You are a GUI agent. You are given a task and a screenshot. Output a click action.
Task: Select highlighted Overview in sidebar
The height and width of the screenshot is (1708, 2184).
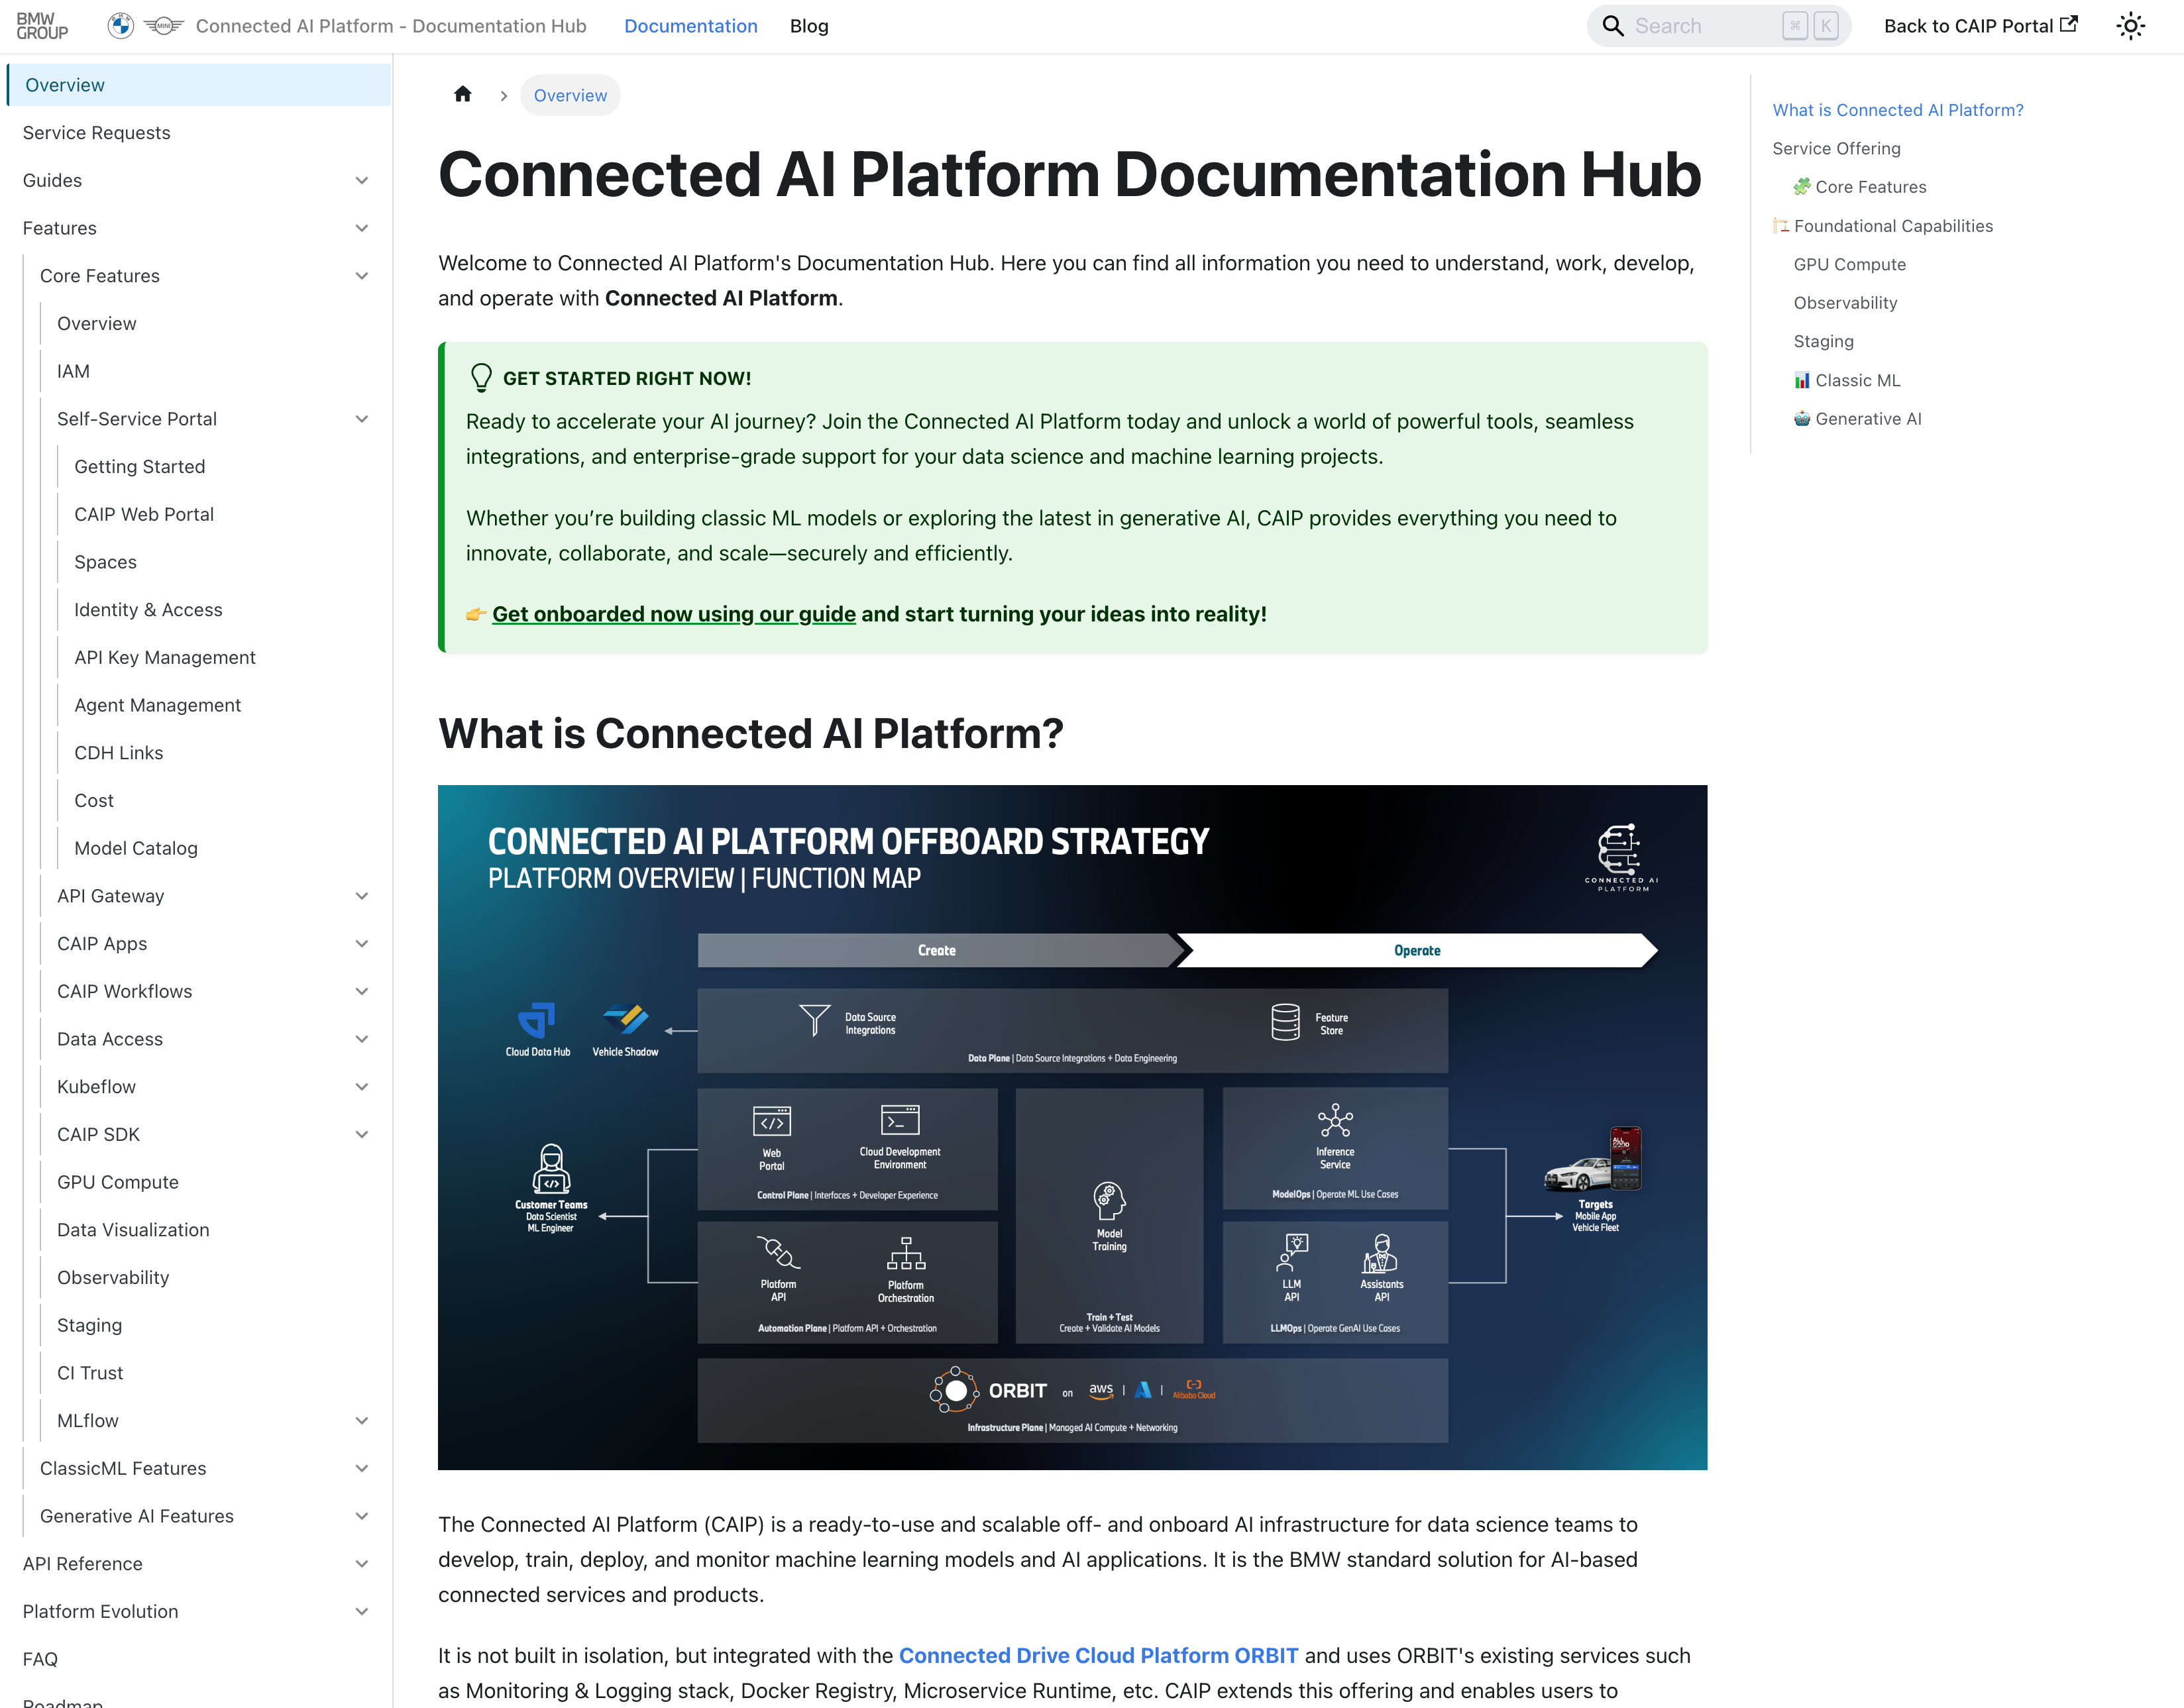198,85
